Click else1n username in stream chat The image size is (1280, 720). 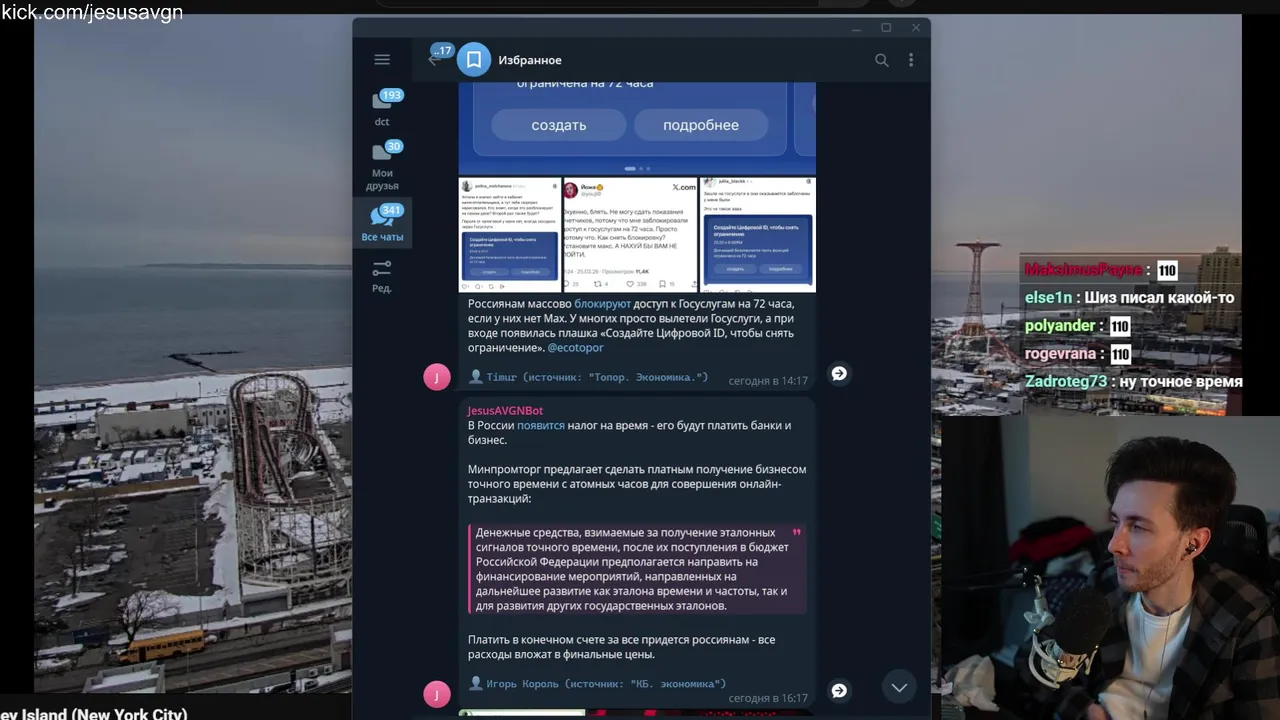pos(1048,298)
